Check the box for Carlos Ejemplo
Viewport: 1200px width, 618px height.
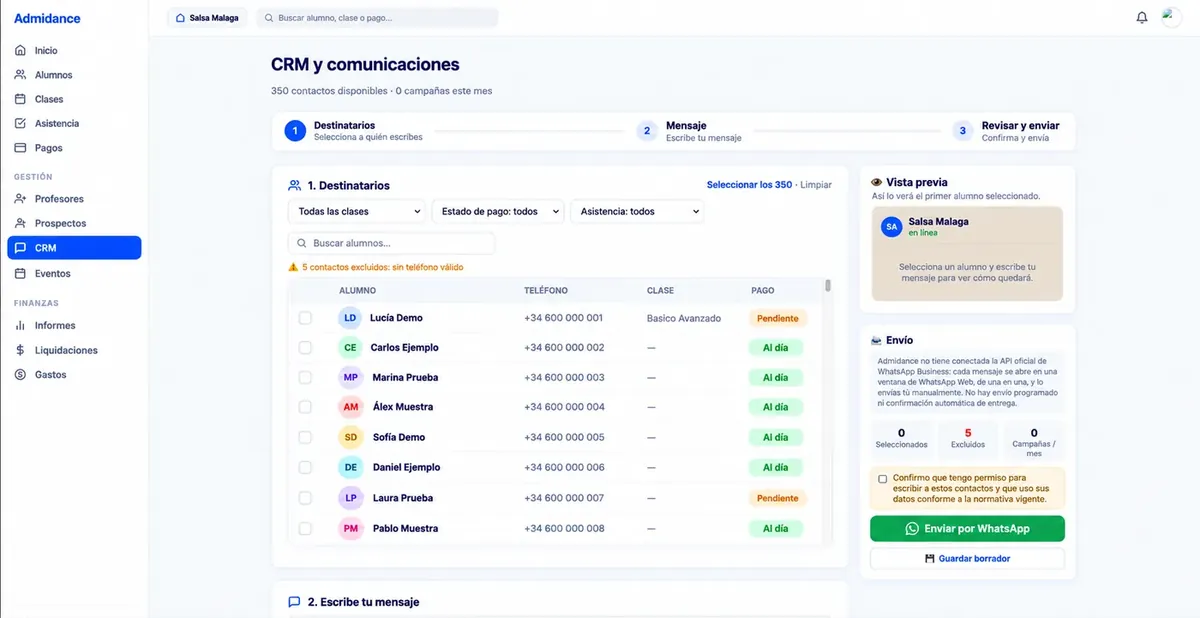click(305, 348)
